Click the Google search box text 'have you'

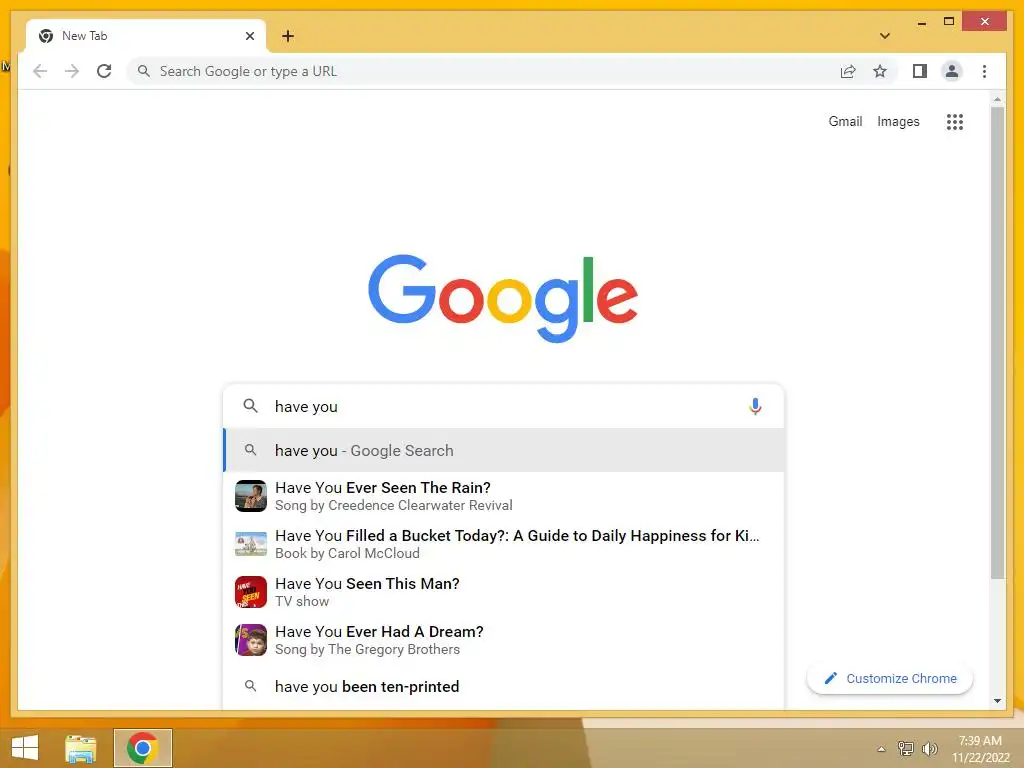pyautogui.click(x=306, y=406)
